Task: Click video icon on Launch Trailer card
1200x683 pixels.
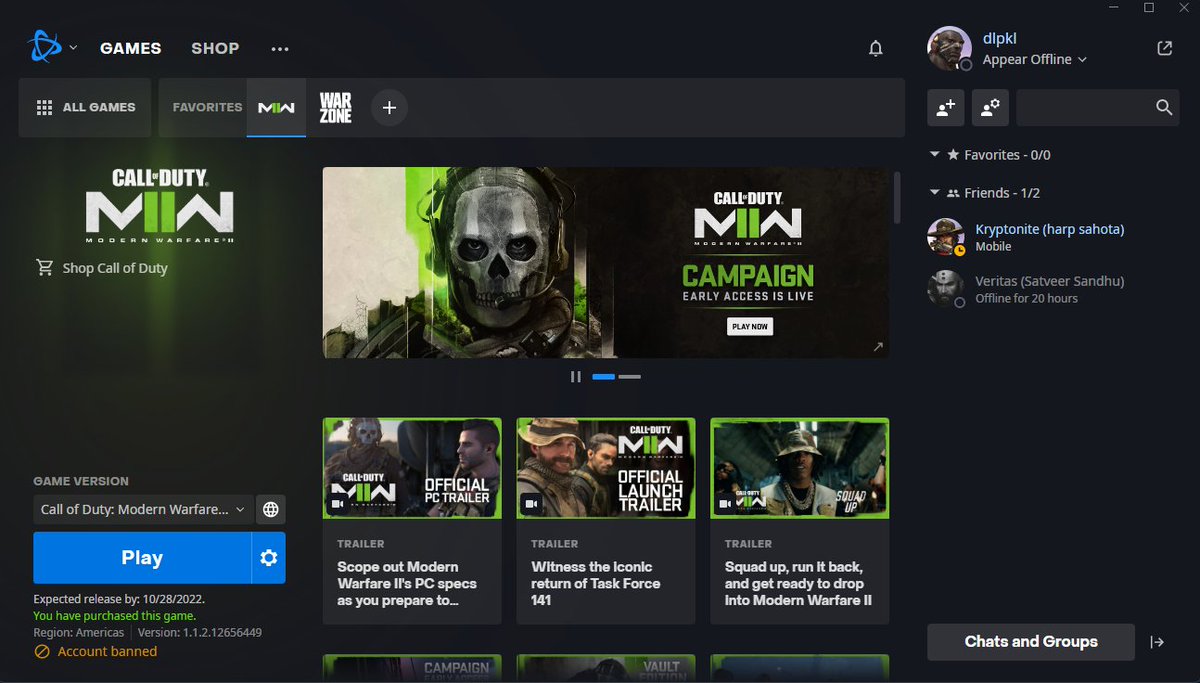Action: coord(532,504)
